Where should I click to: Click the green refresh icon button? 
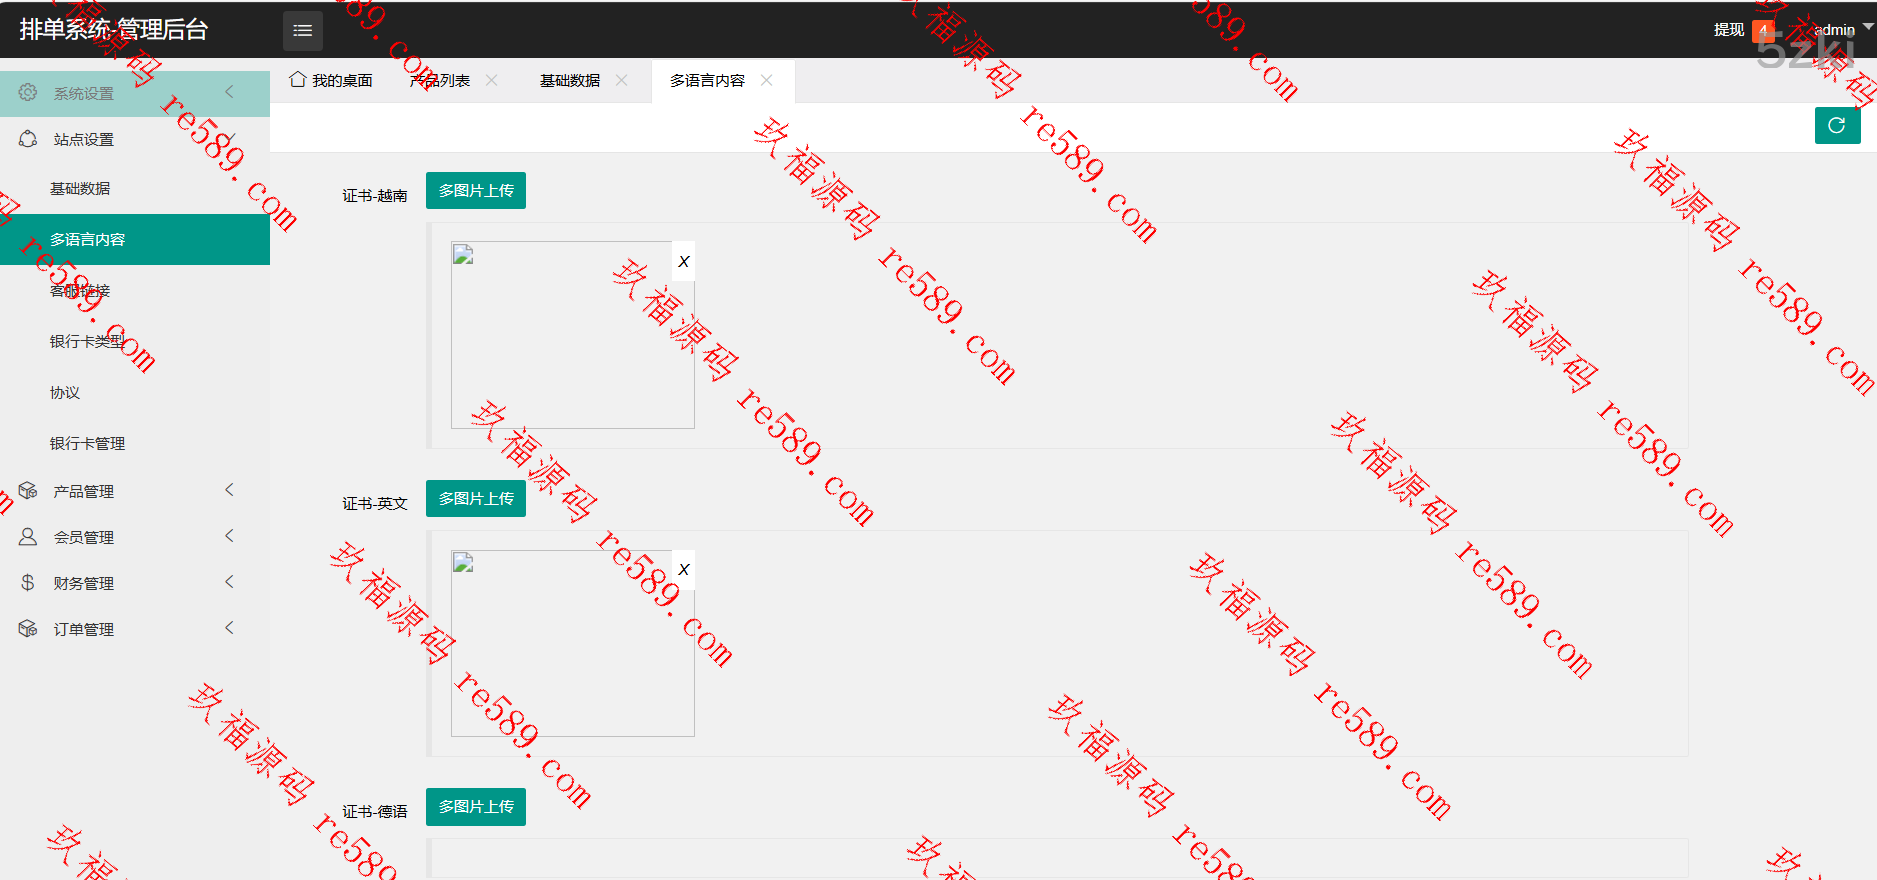(1837, 126)
